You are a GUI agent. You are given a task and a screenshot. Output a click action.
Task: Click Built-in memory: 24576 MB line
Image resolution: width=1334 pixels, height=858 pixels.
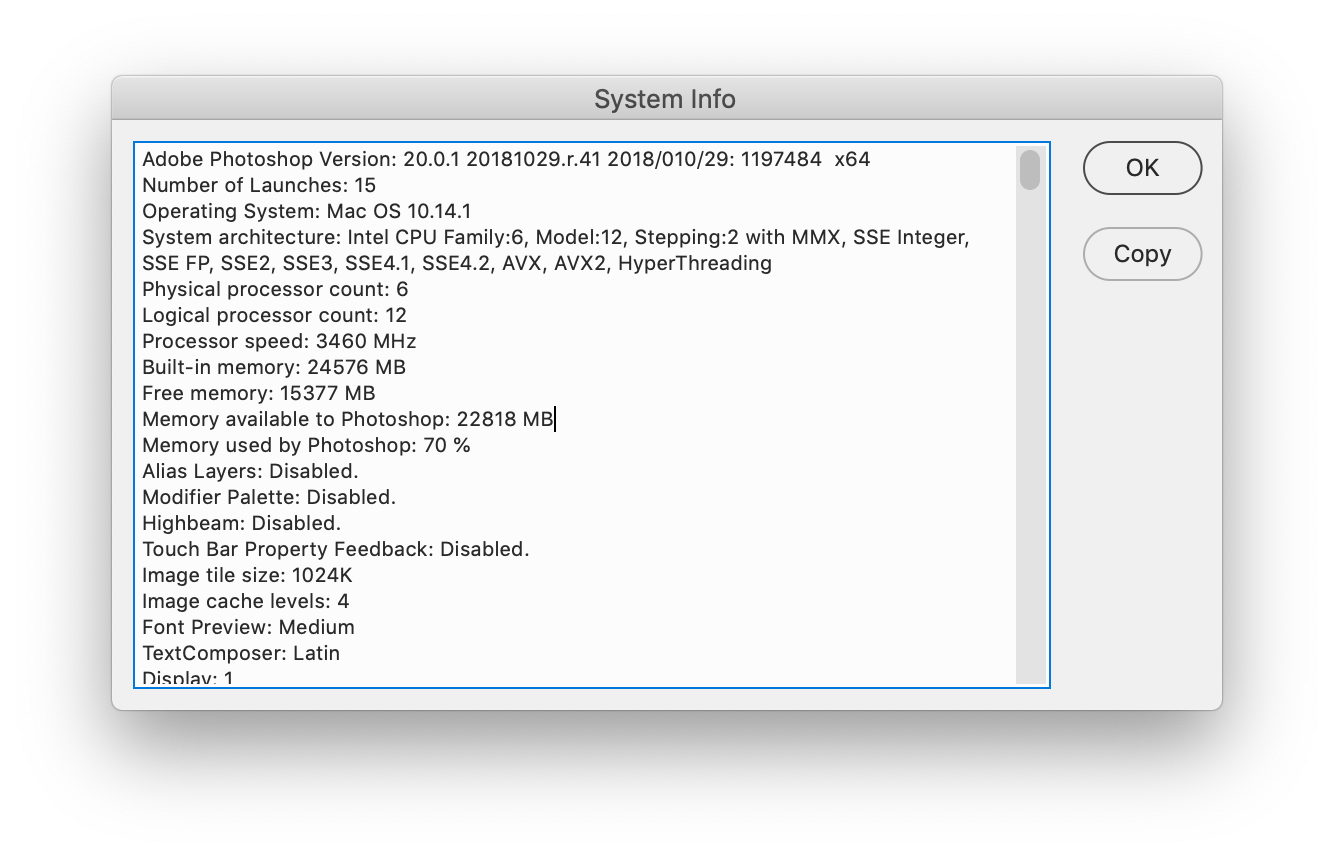[x=274, y=367]
